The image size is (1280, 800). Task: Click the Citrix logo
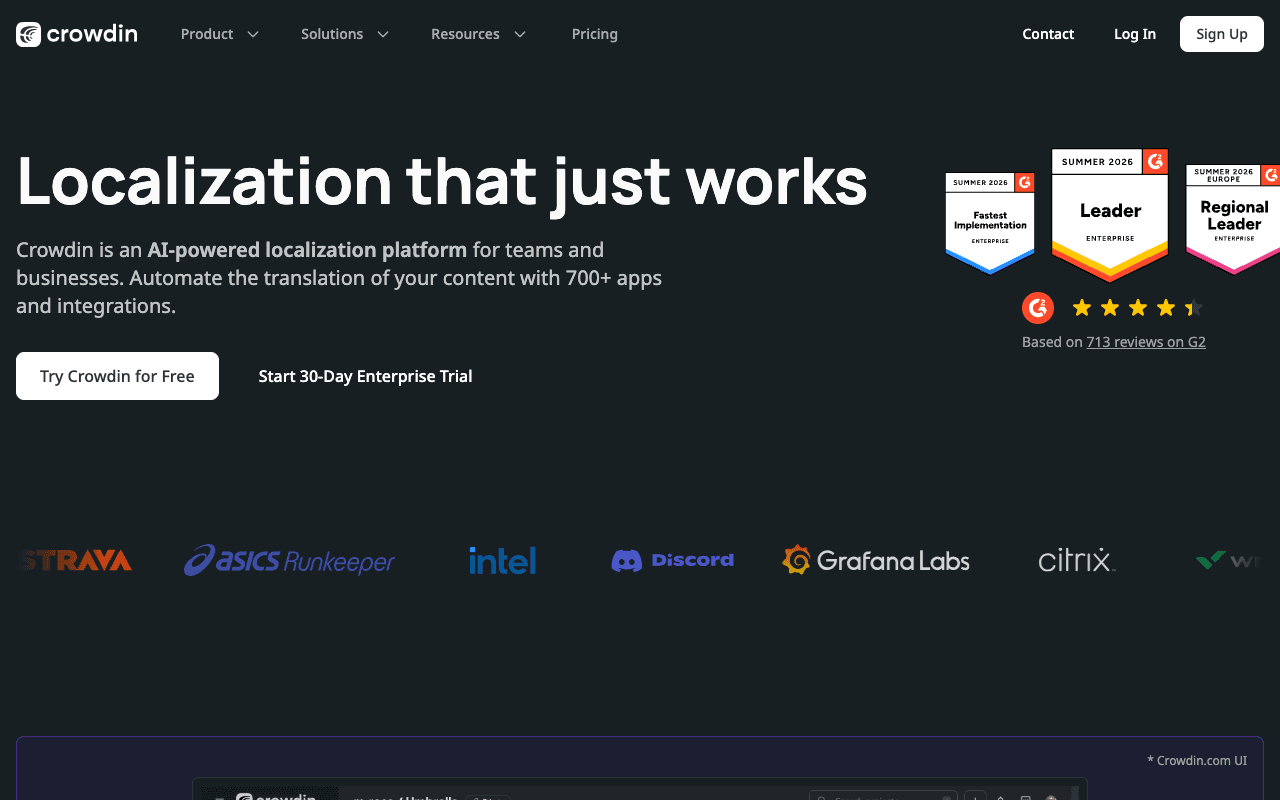pos(1077,560)
